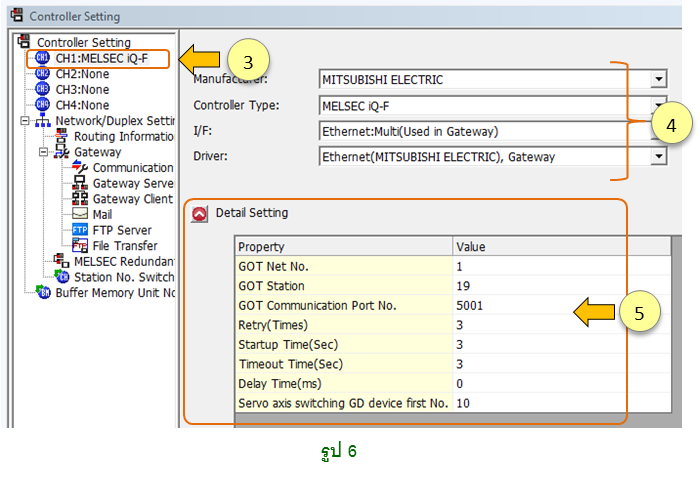Edit Servo axis switching GD device value 10
This screenshot has height=483, width=700.
[x=562, y=403]
